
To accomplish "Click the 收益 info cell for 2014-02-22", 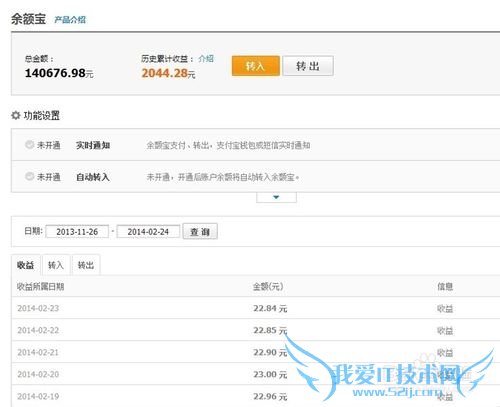I will (x=445, y=331).
